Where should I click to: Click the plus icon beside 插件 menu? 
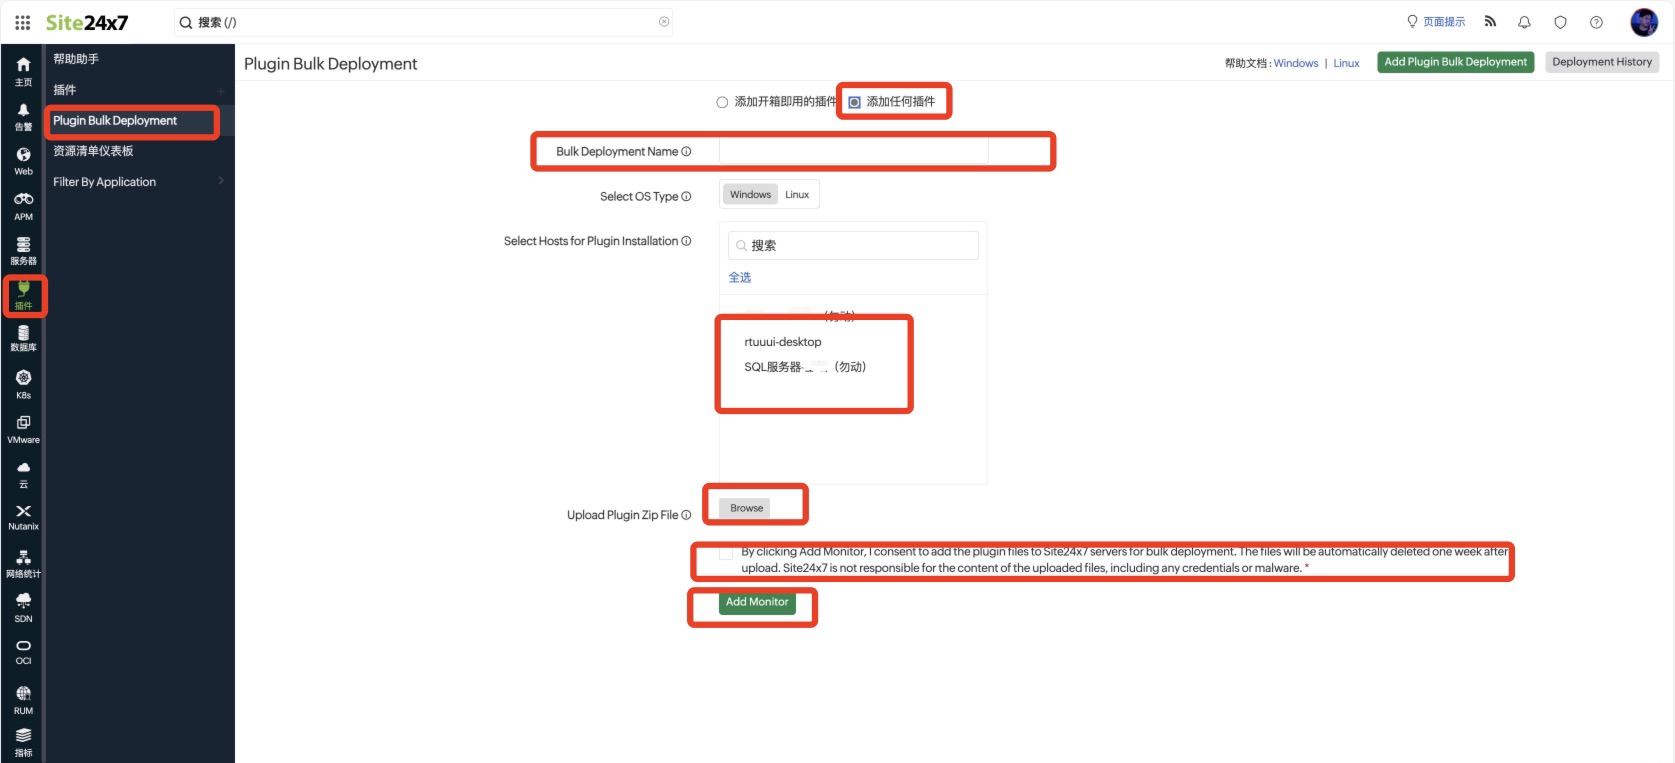(x=221, y=91)
